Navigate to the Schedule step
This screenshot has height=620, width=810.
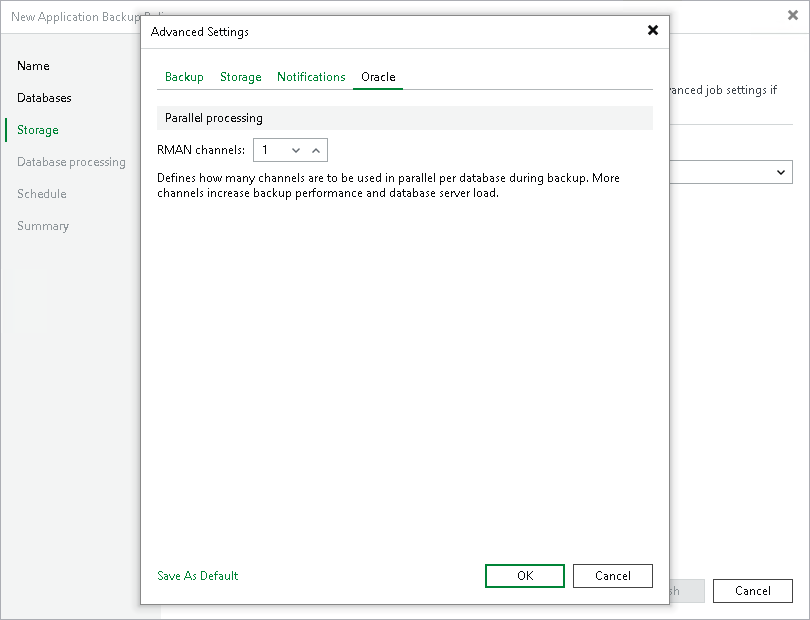point(41,194)
